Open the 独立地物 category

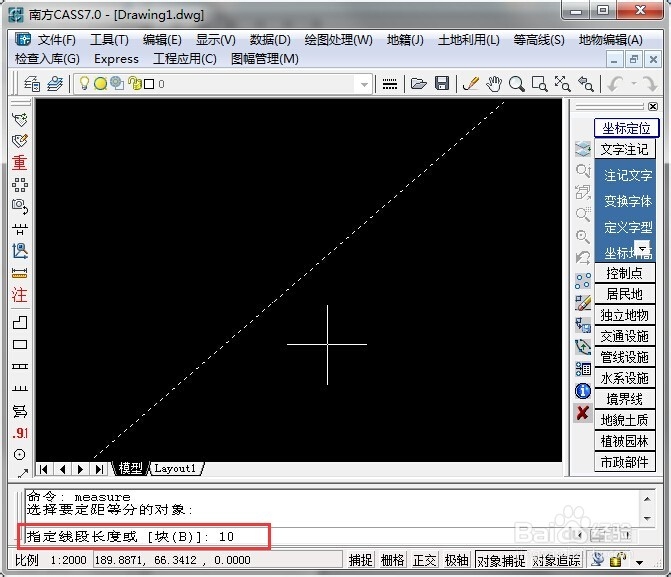[624, 315]
